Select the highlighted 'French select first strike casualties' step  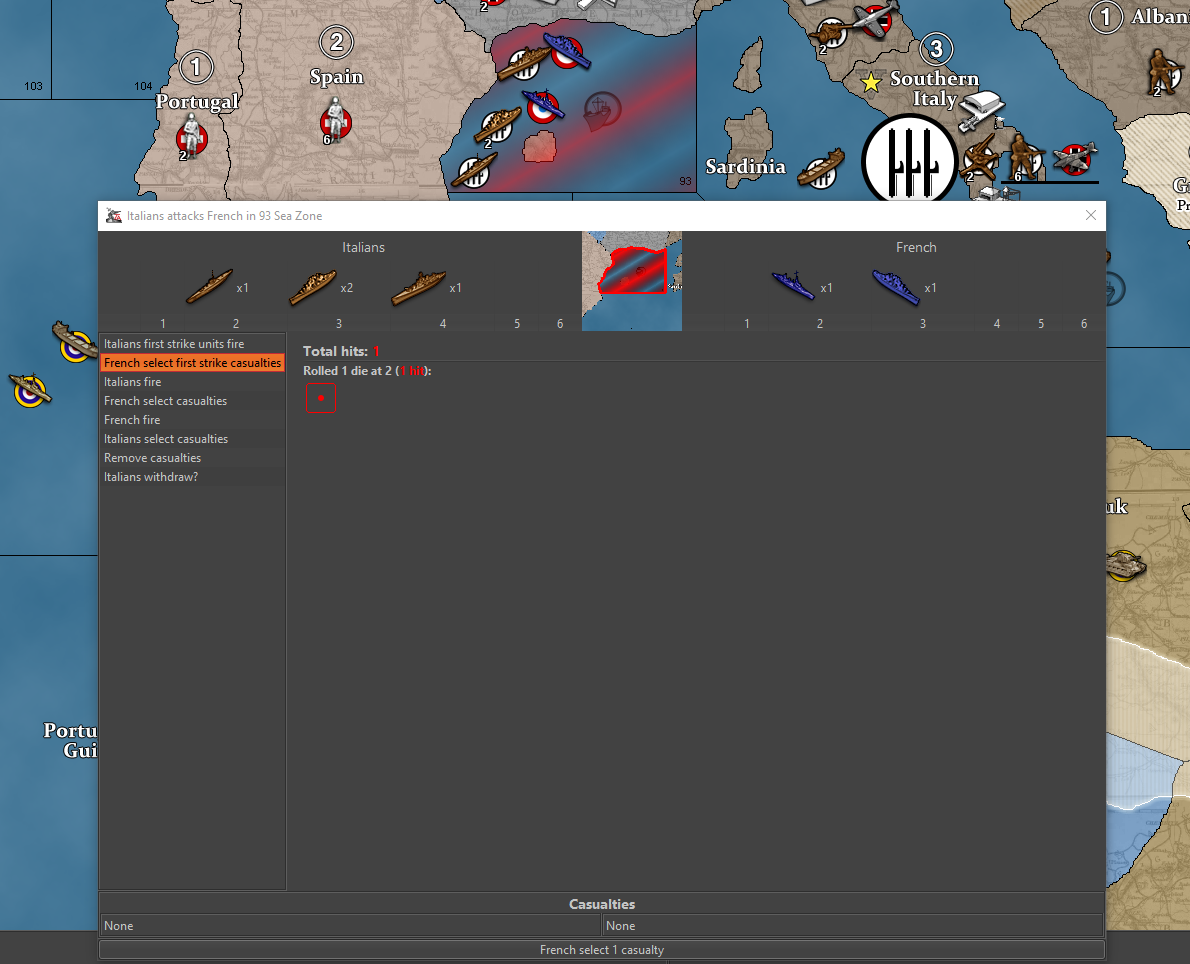coord(192,363)
